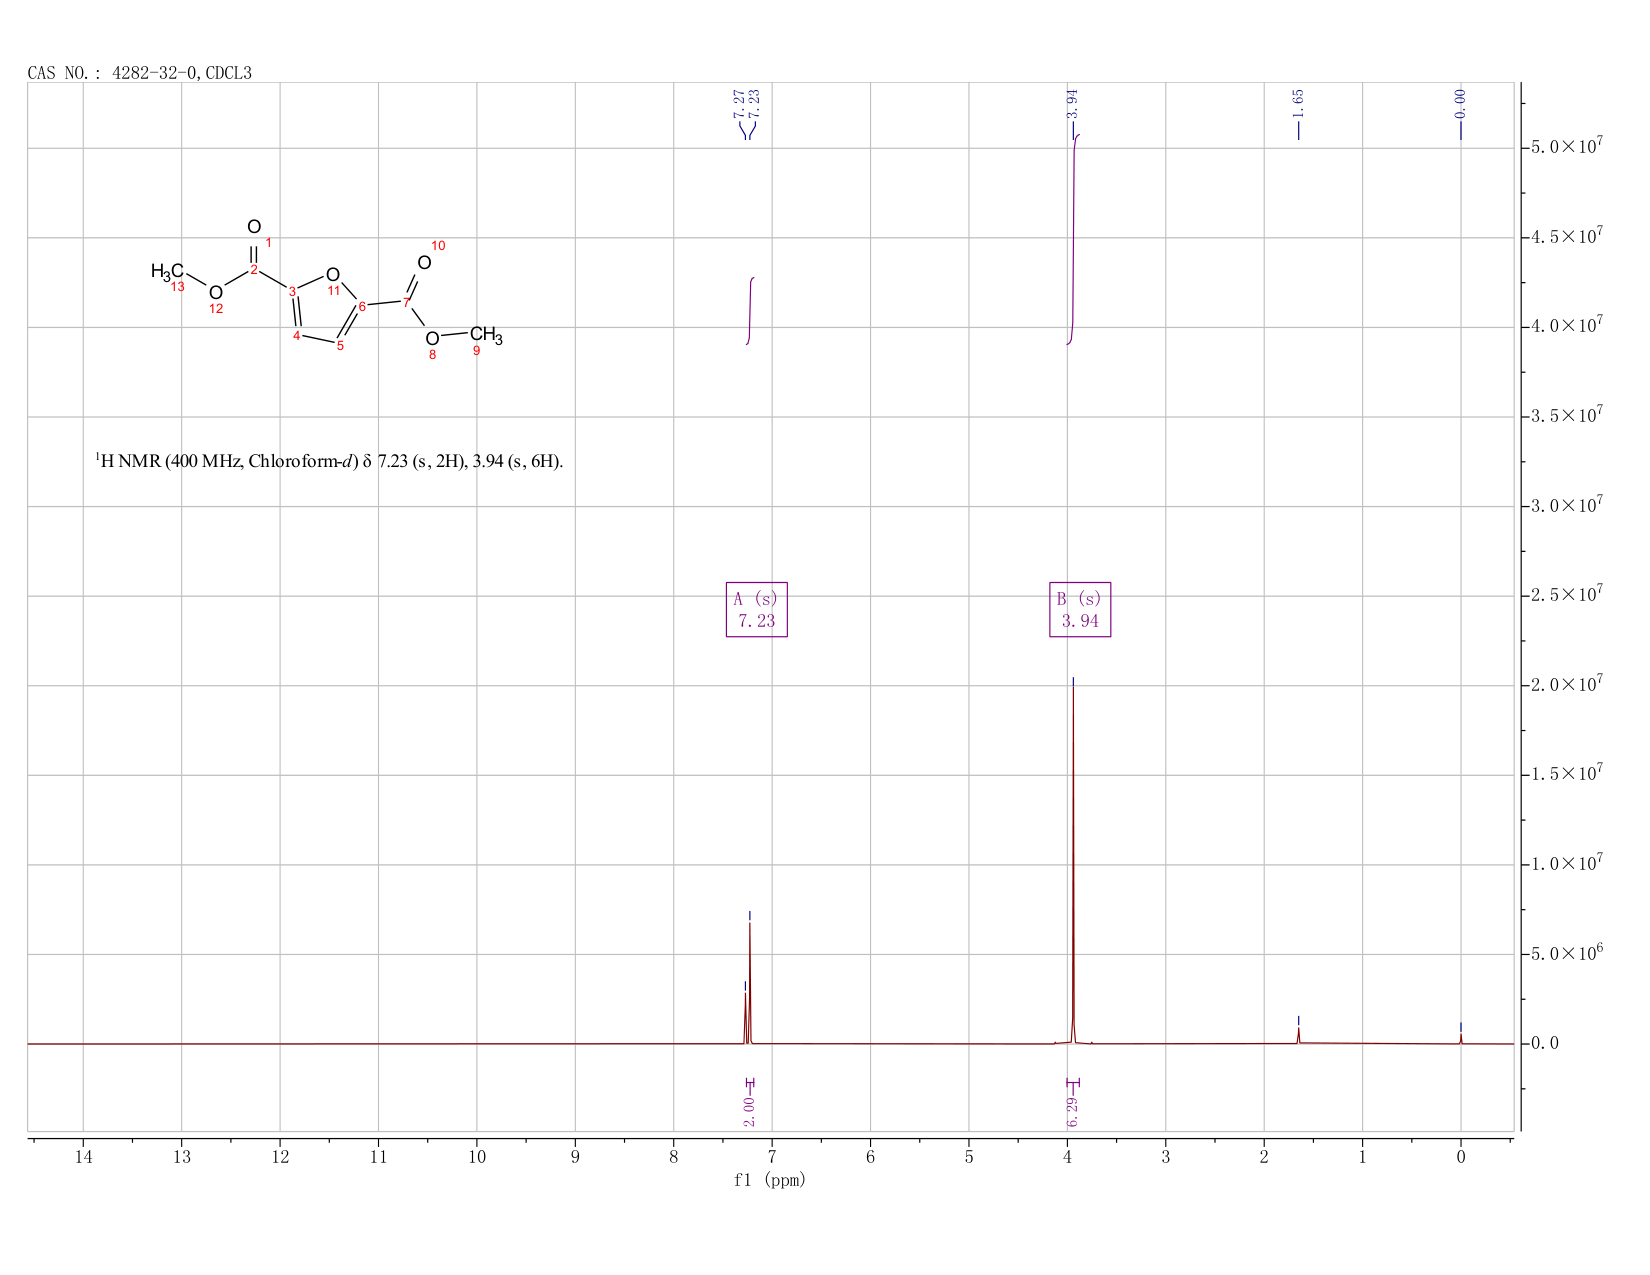Click the 8 tick label on ppm axis
Screen dimensions: 1650x1275
(674, 1157)
